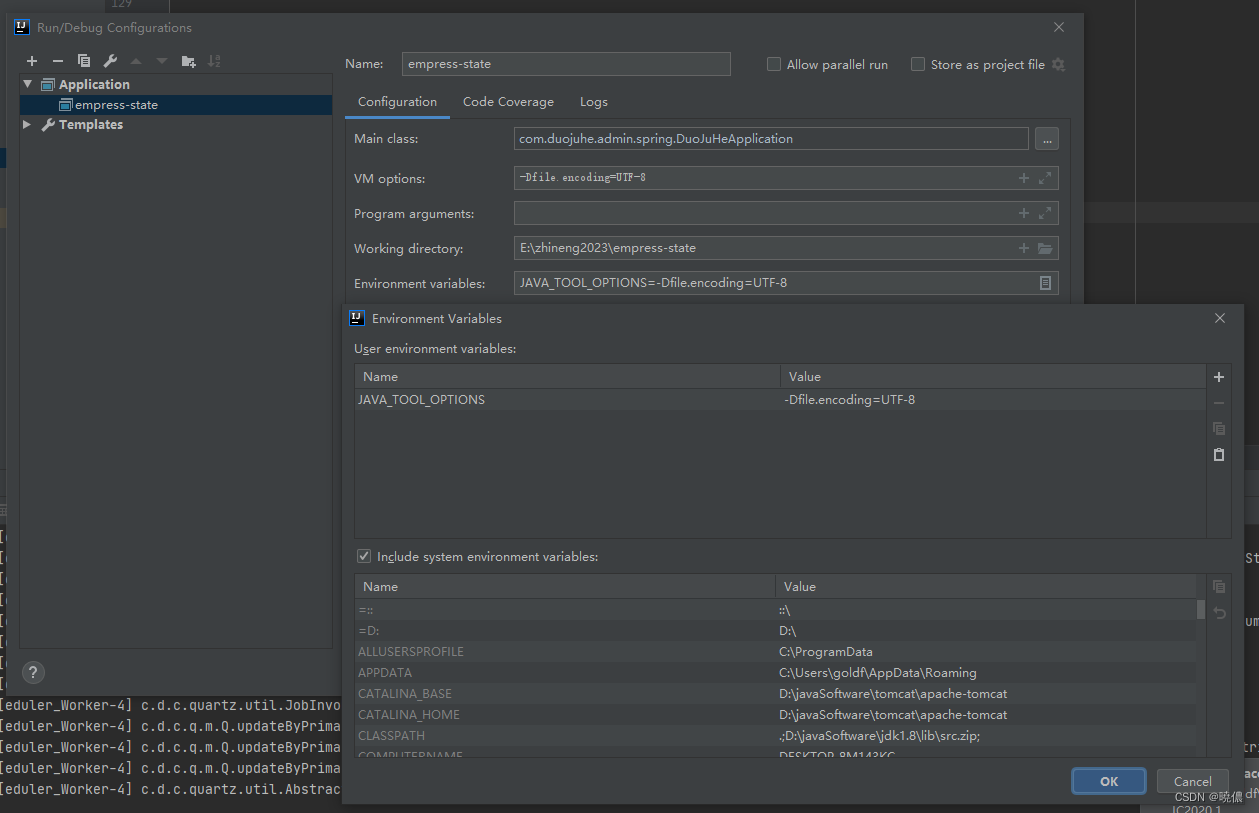This screenshot has height=813, width=1259.
Task: Cancel the Environment Variables dialog
Action: click(x=1192, y=781)
